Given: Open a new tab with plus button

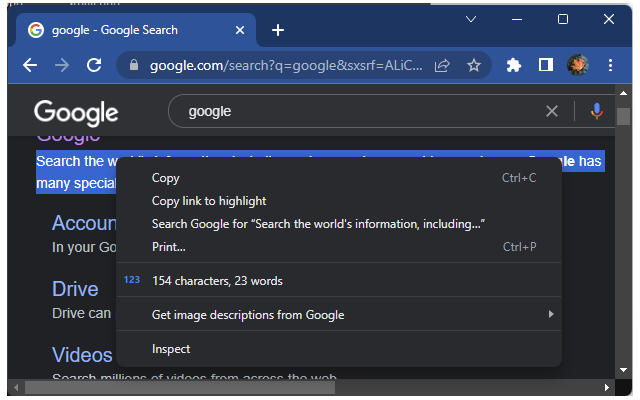Looking at the screenshot, I should tap(278, 30).
